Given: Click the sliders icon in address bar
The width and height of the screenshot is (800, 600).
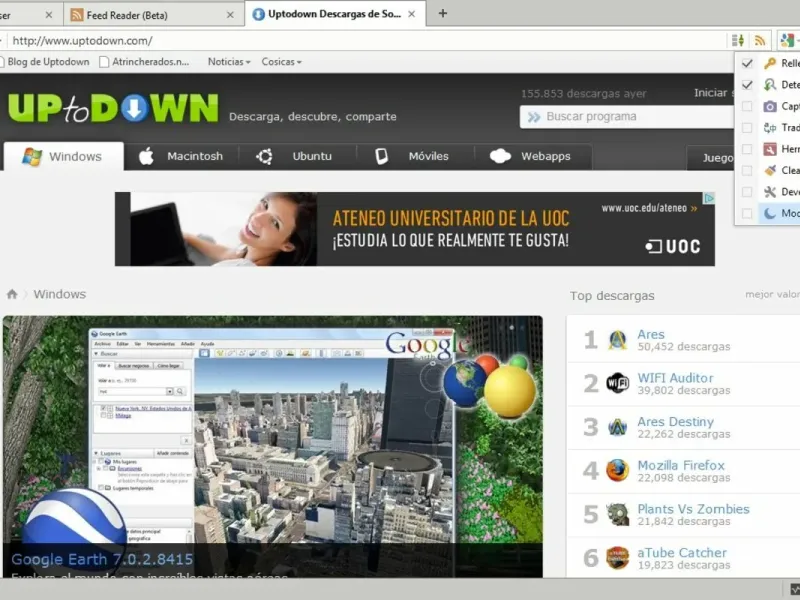Looking at the screenshot, I should 738,40.
